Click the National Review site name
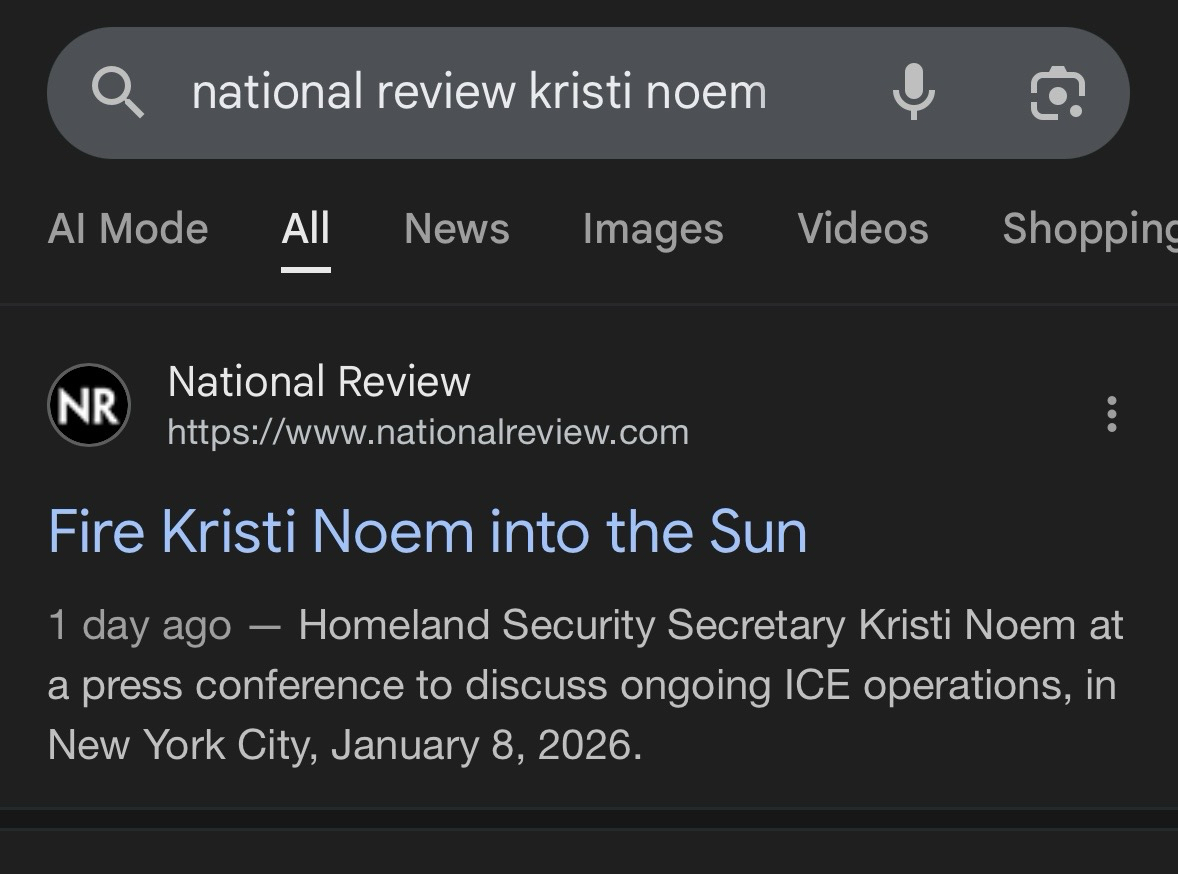The width and height of the screenshot is (1178, 874). 319,382
